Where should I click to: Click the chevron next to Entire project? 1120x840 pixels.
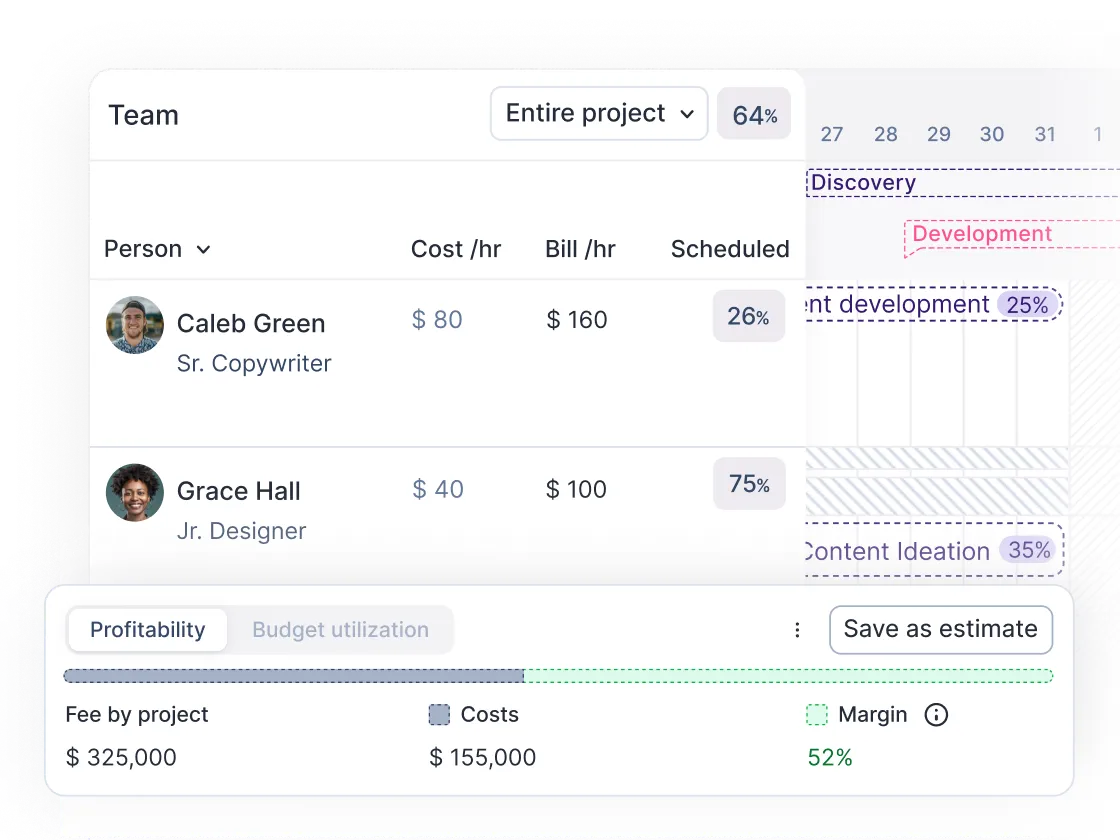pos(686,114)
